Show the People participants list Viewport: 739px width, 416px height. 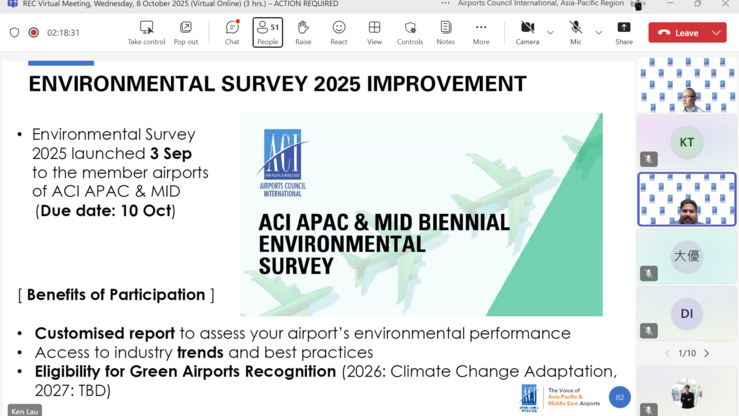coord(267,32)
